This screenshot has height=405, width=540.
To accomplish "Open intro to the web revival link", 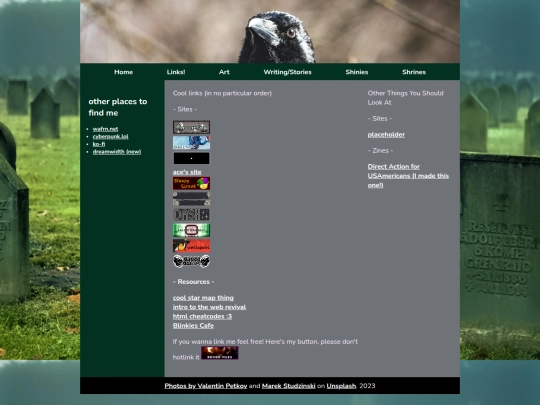I will click(x=209, y=307).
